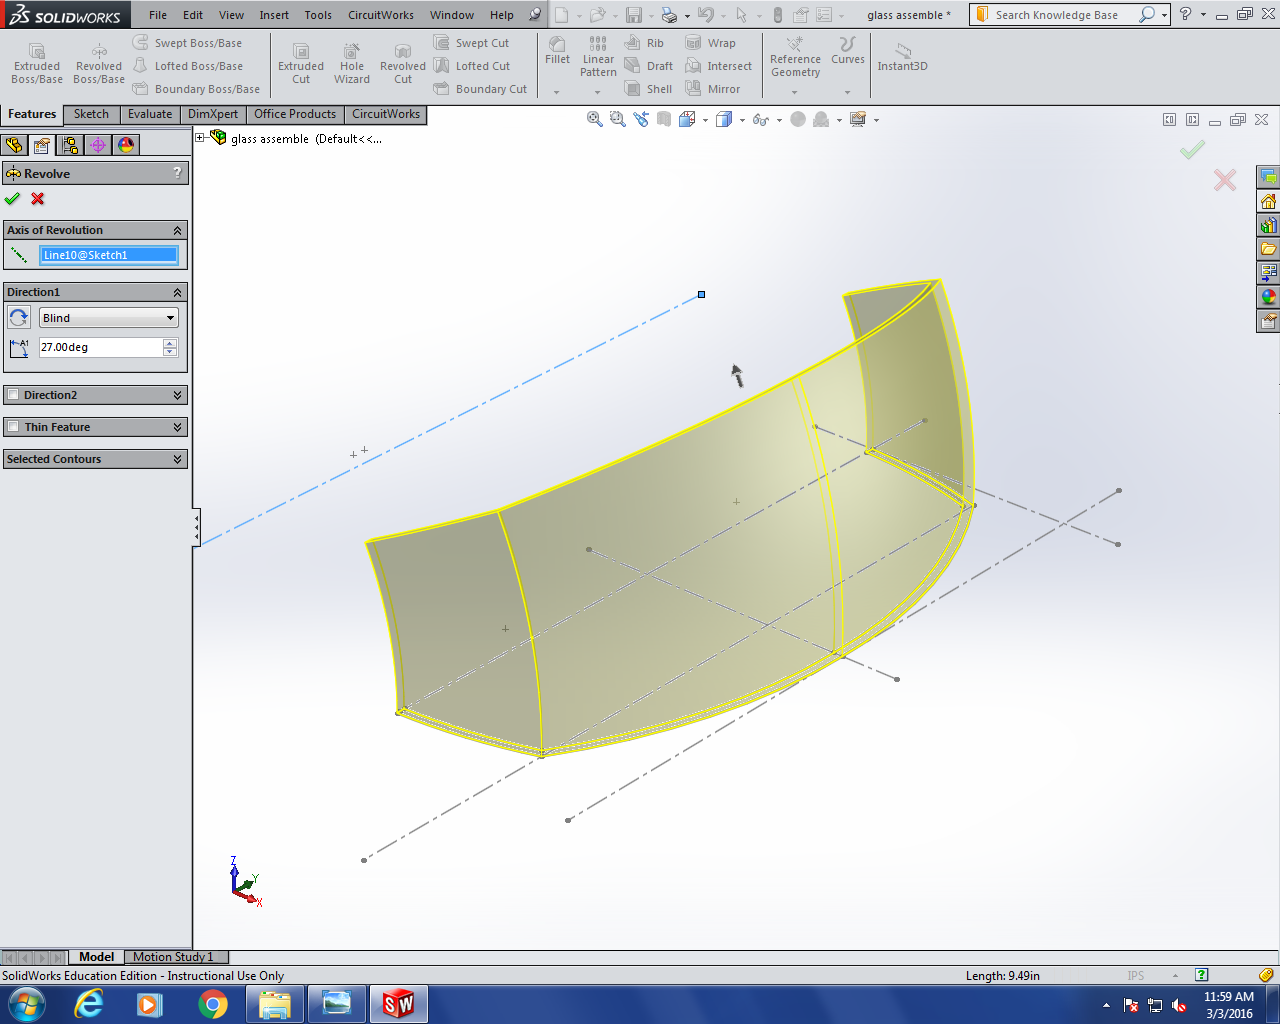This screenshot has height=1024, width=1280.
Task: Collapse the Axis of Revolution section
Action: [x=177, y=230]
